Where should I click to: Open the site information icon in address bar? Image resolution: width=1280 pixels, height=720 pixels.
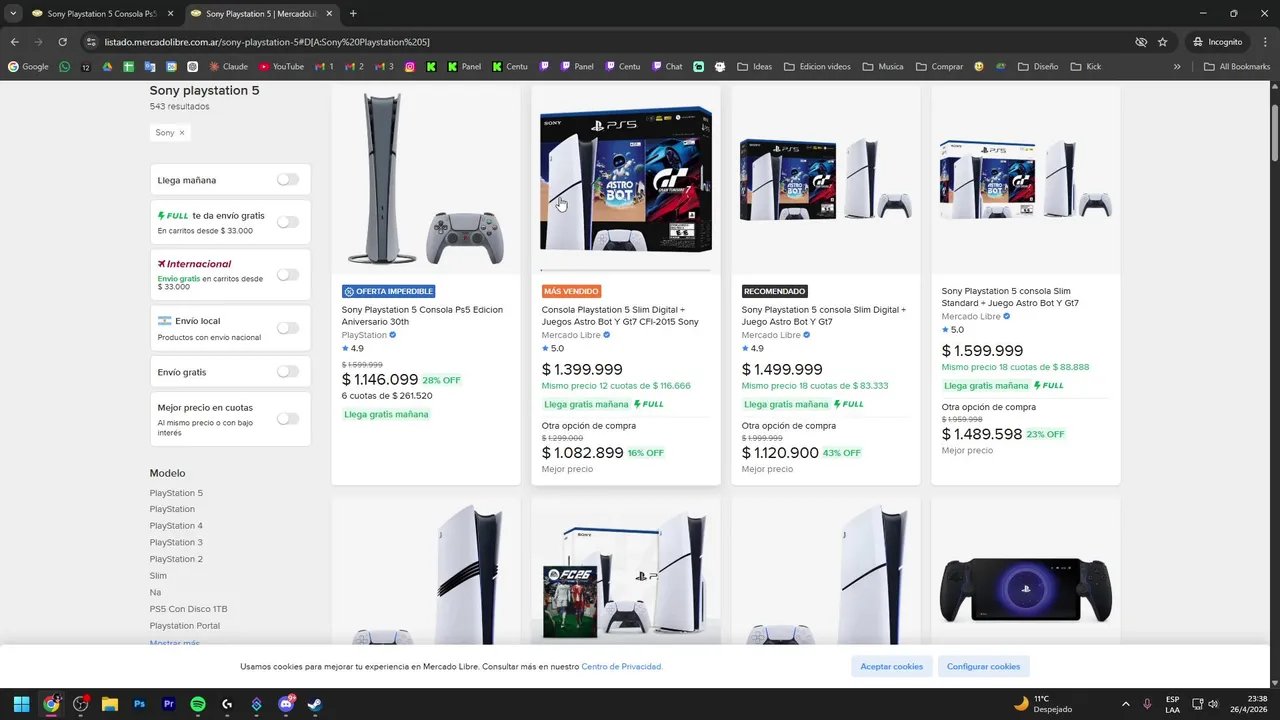tap(91, 42)
